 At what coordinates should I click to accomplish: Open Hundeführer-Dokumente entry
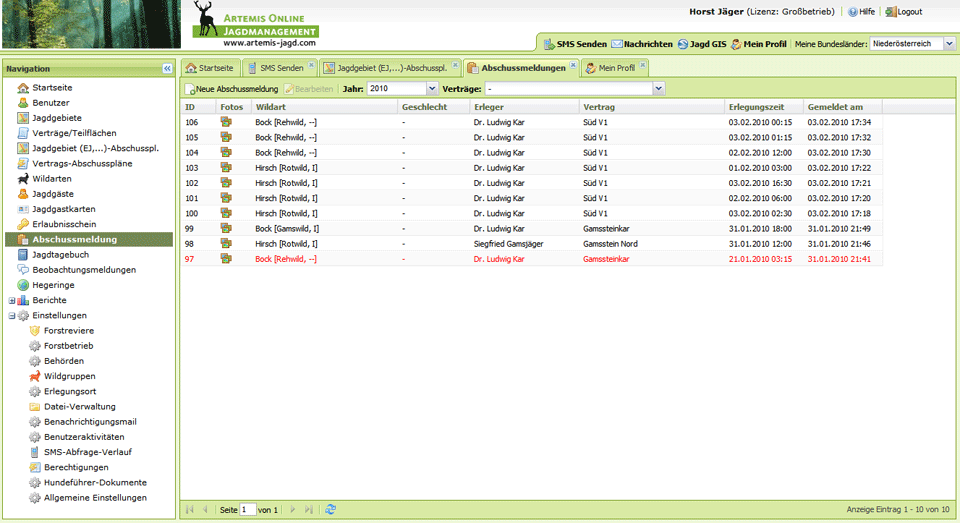(x=95, y=483)
